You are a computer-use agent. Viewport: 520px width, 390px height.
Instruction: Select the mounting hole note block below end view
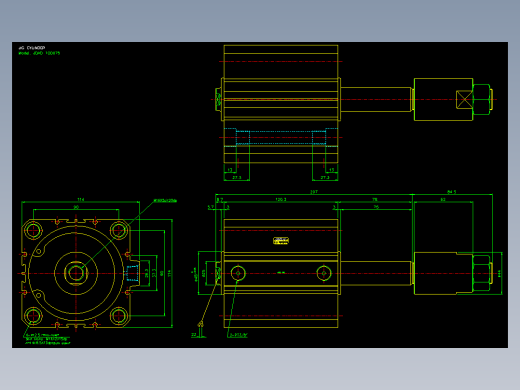coord(48,339)
